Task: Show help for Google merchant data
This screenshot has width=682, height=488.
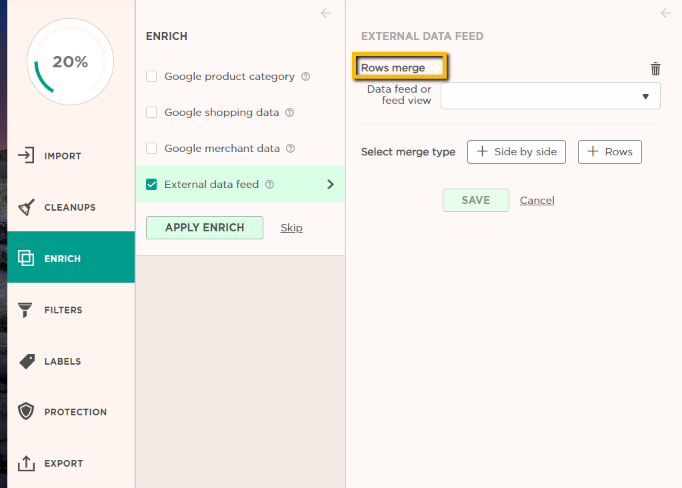Action: point(291,149)
